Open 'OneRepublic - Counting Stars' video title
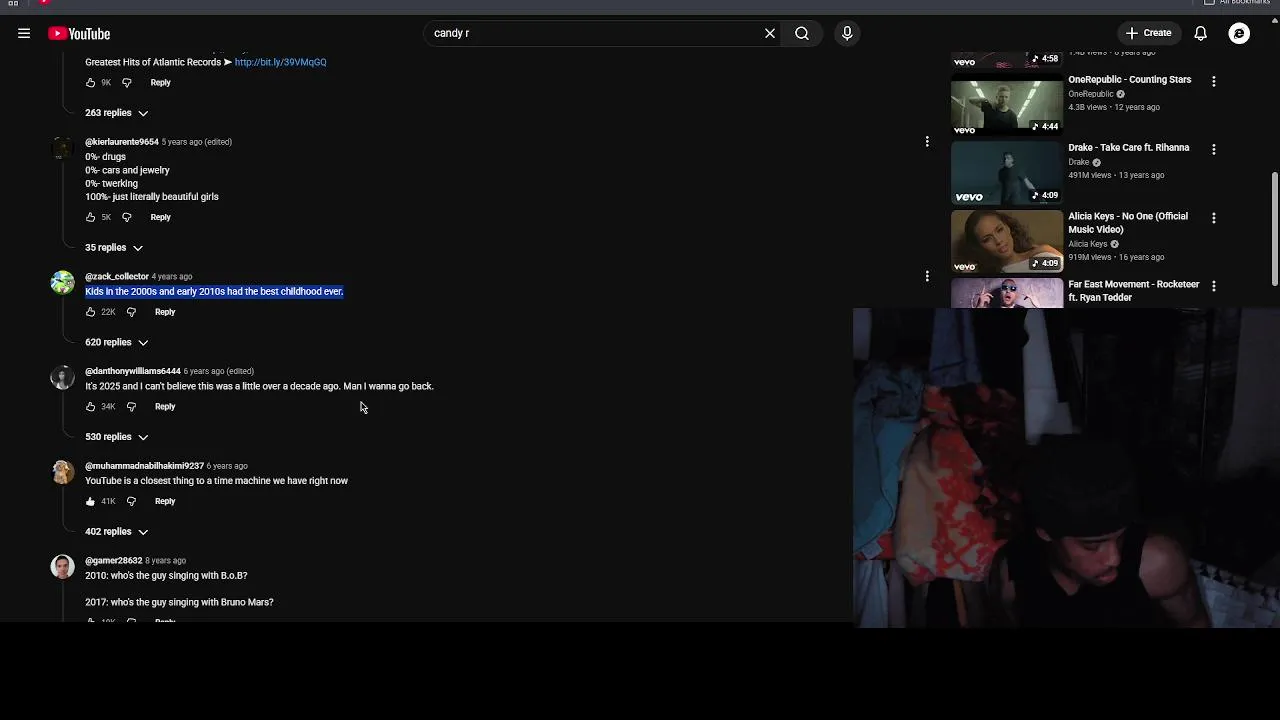 click(1130, 80)
